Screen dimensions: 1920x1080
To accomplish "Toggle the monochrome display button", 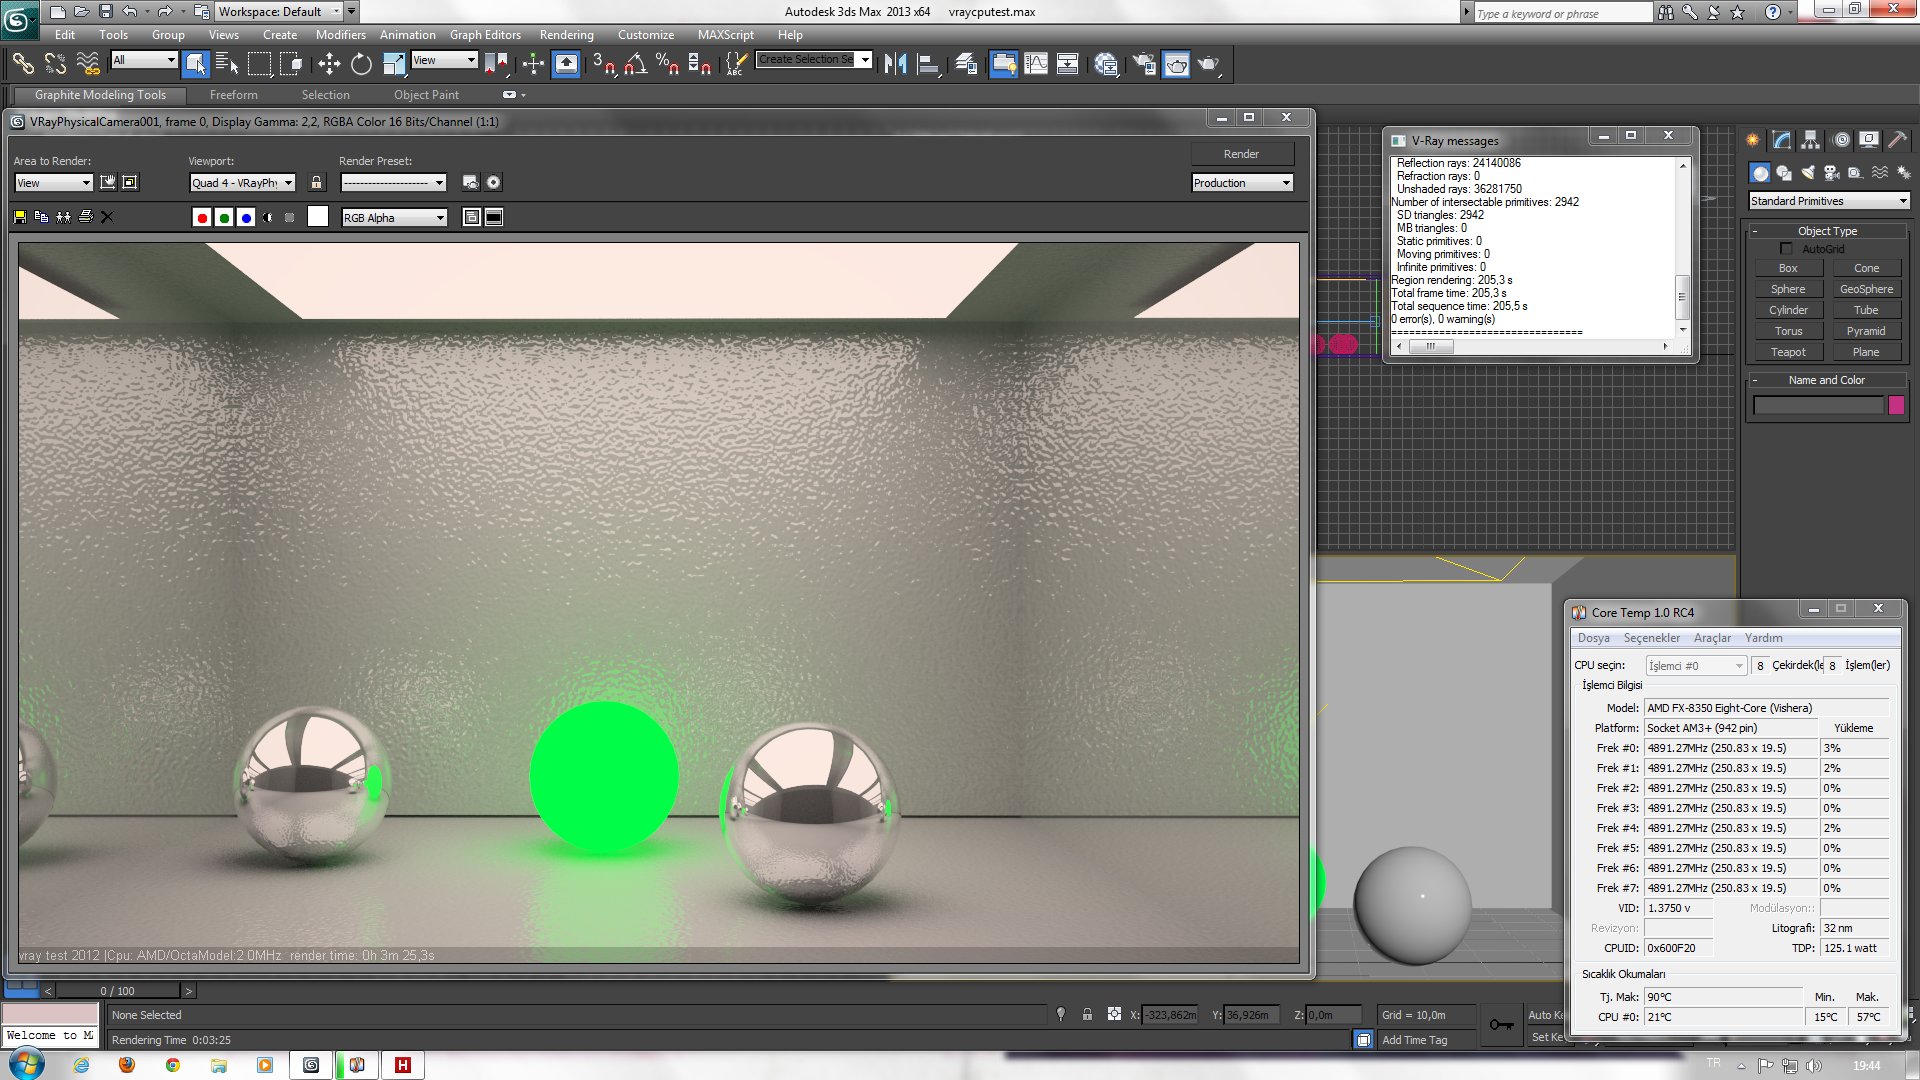I will pos(290,217).
